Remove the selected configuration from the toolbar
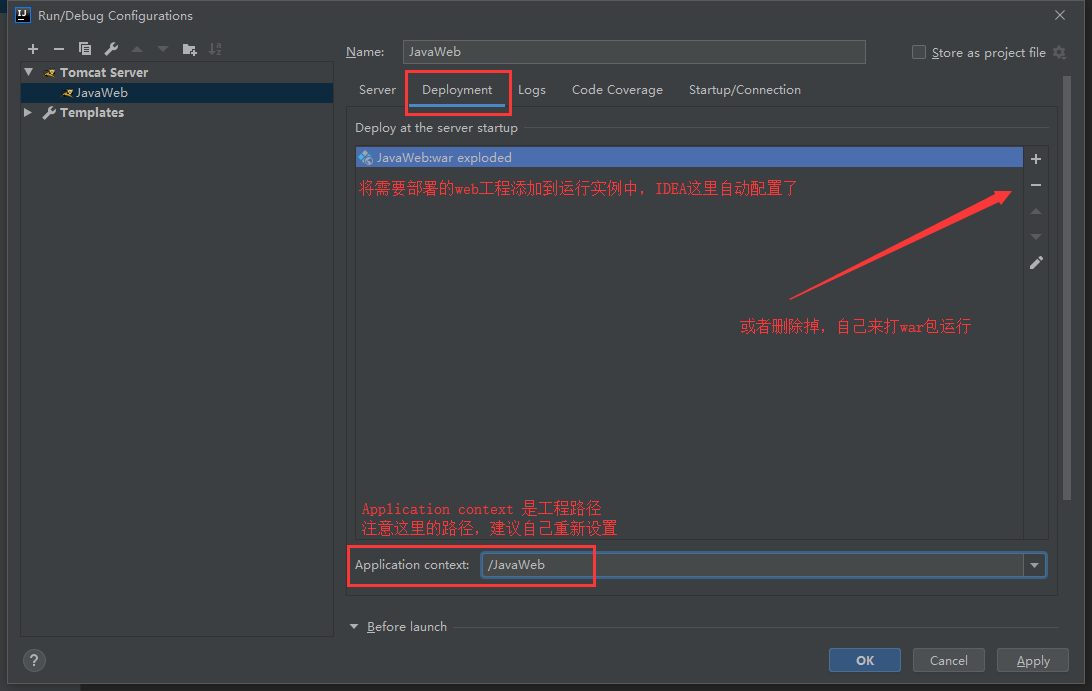Screen dimensions: 1092x691 coord(58,49)
